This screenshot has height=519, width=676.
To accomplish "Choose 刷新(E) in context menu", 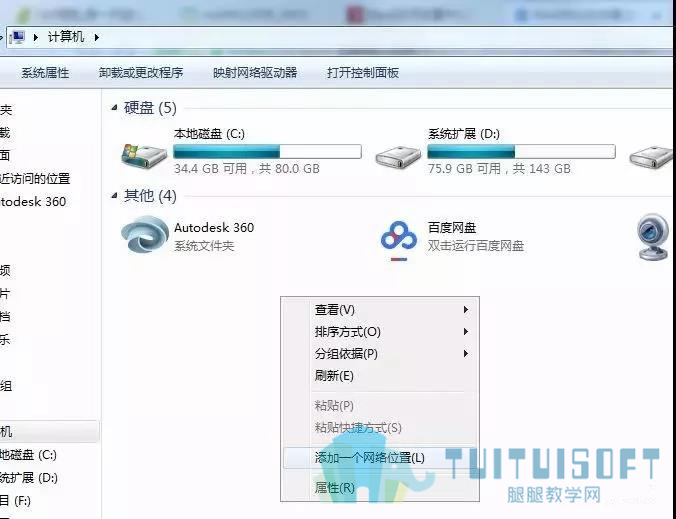I will (381, 375).
